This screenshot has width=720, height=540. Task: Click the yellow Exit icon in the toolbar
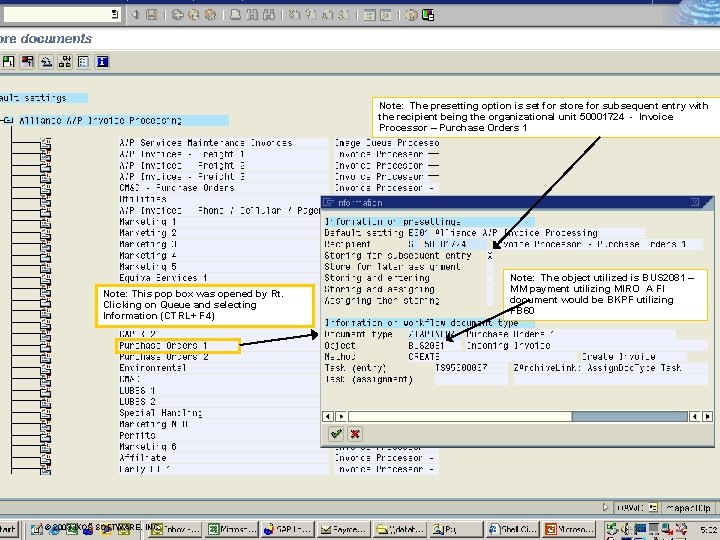coord(194,15)
